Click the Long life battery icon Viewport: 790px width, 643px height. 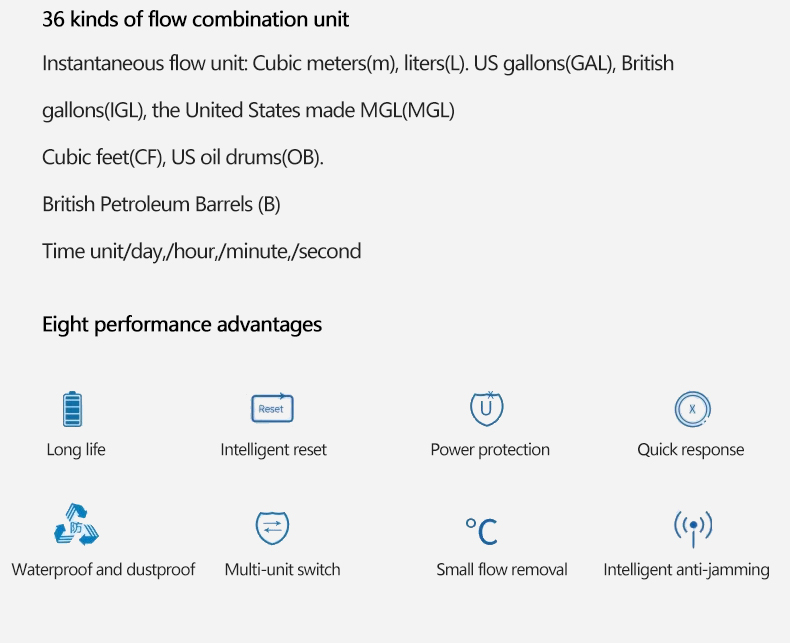[x=72, y=409]
